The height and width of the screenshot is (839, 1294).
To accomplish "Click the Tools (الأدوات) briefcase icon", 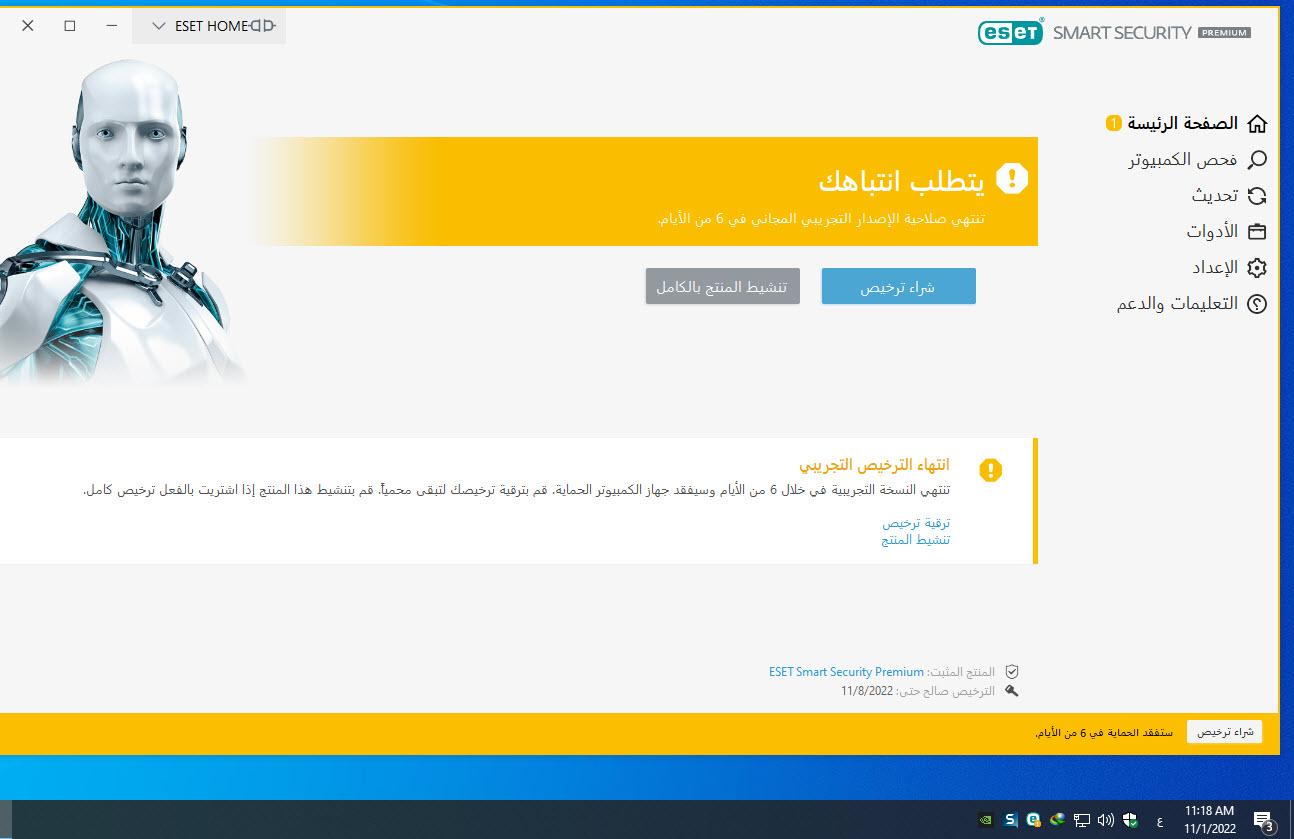I will pos(1257,232).
